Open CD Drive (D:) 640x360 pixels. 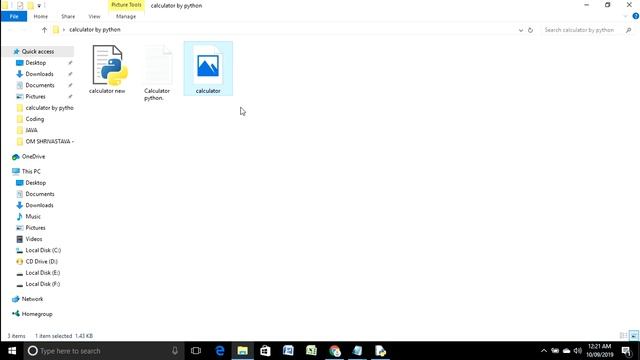click(x=41, y=261)
